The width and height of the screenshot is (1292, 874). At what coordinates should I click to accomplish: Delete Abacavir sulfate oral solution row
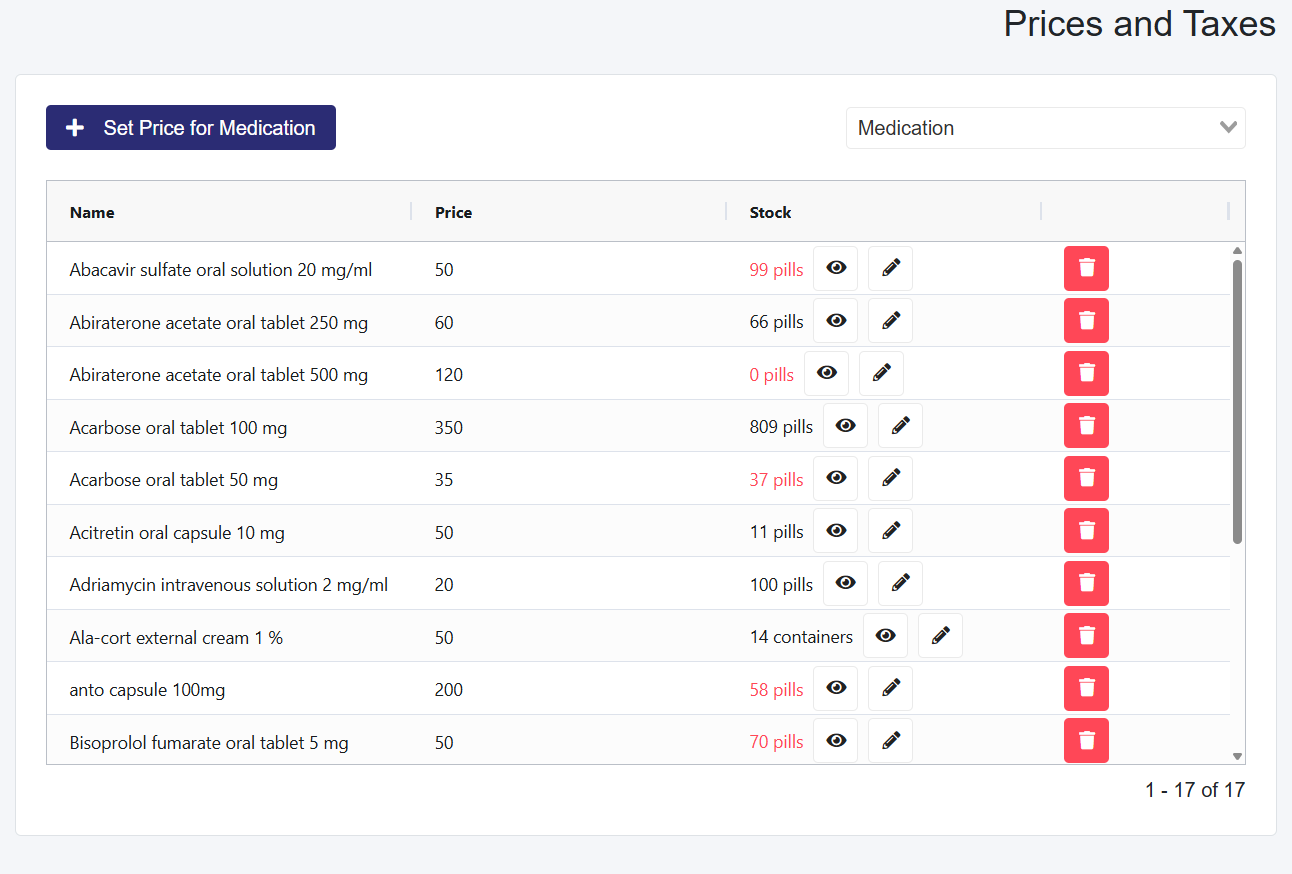point(1086,268)
